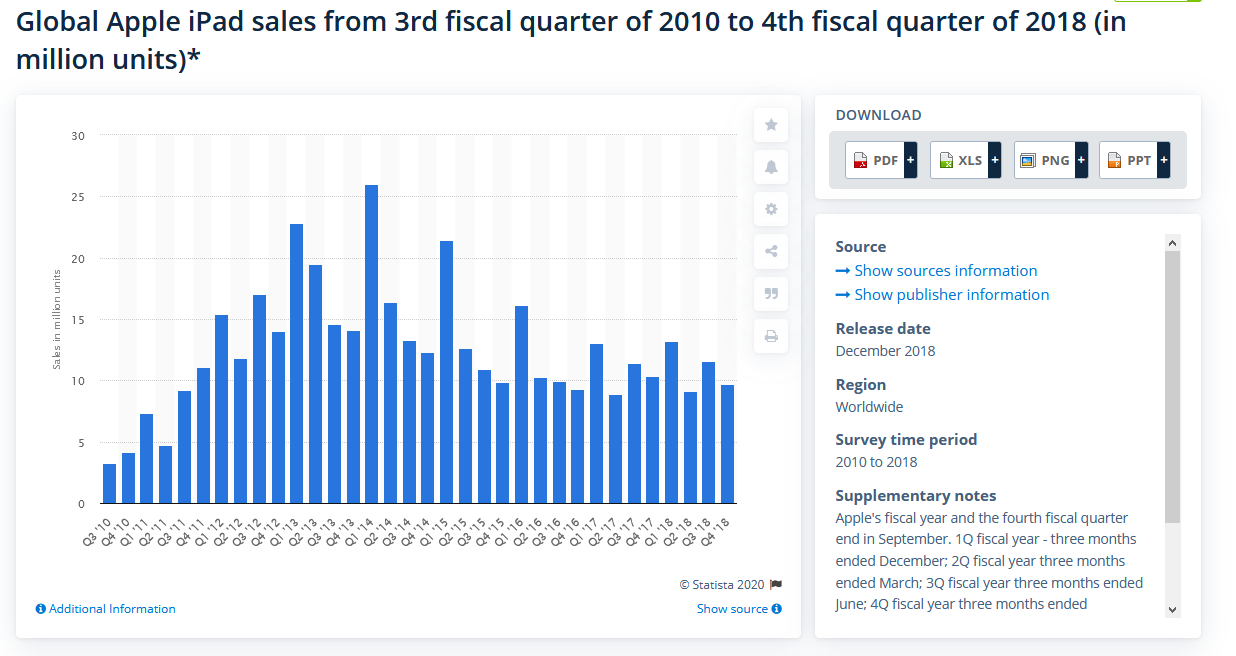Image resolution: width=1236 pixels, height=656 pixels.
Task: Click info icon next to Show source
Action: [x=777, y=609]
